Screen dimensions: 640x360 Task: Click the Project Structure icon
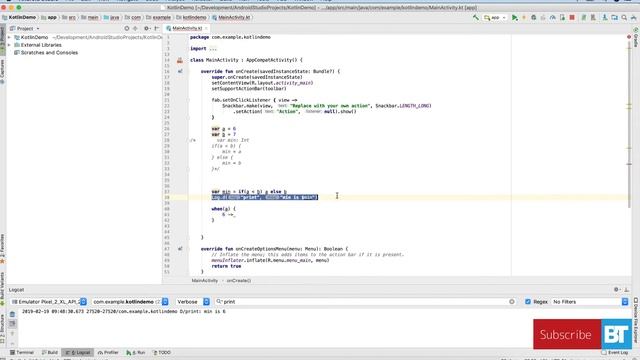(x=614, y=18)
